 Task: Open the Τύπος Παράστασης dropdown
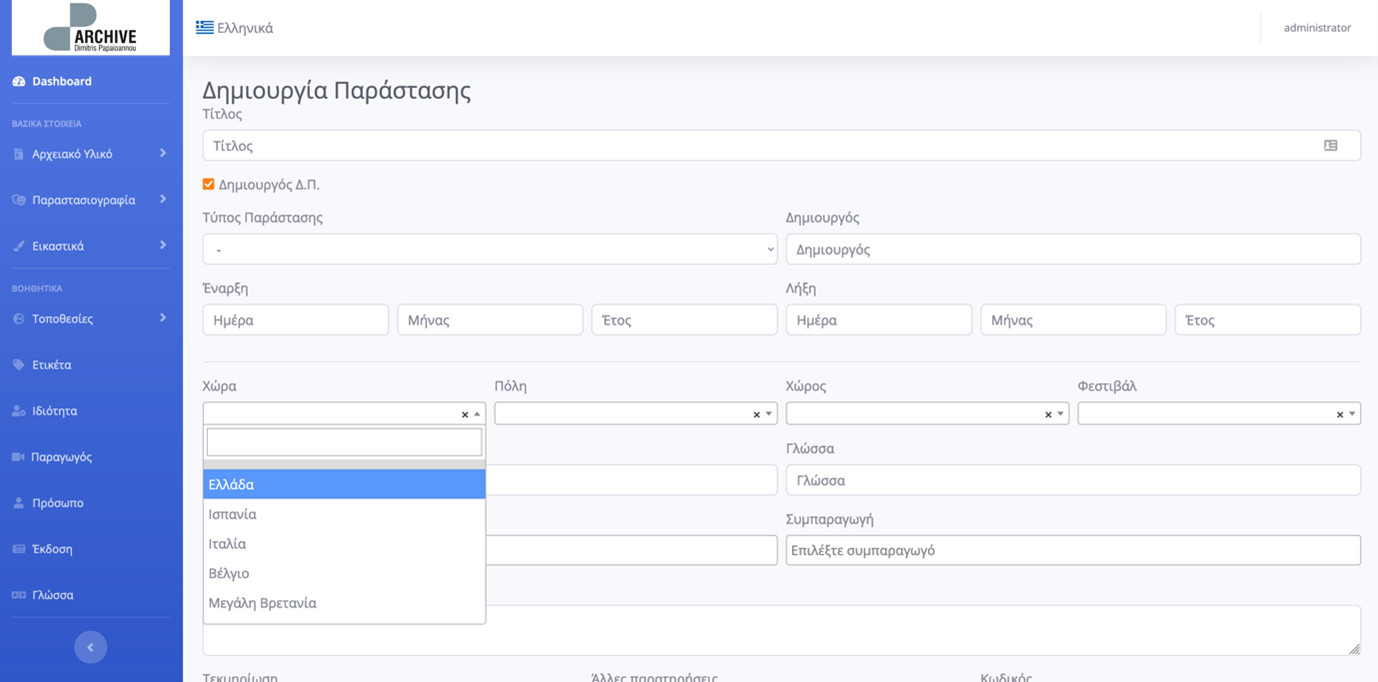489,249
